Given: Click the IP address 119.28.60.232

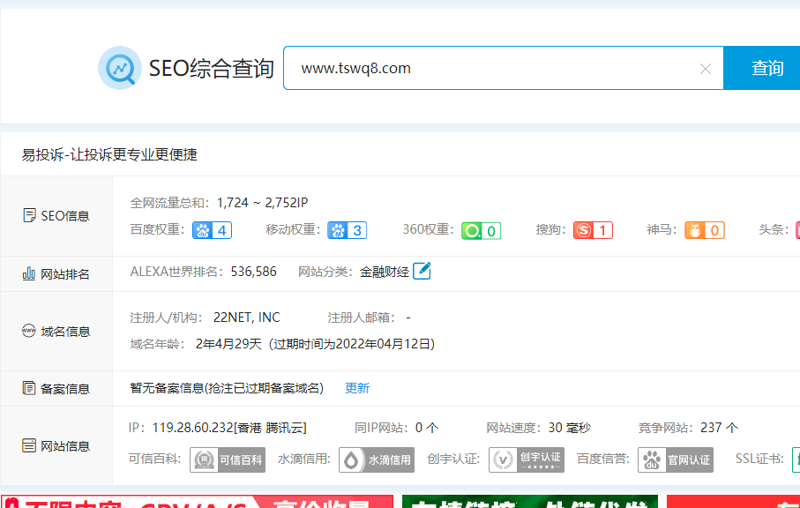Looking at the screenshot, I should click(x=192, y=427).
